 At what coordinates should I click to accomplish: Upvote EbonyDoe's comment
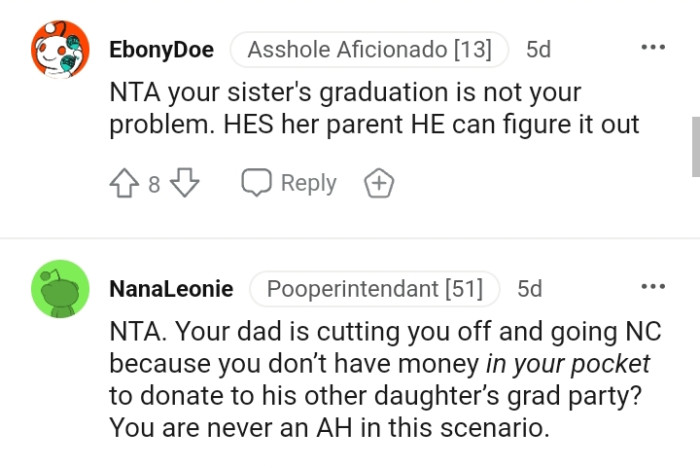[123, 183]
